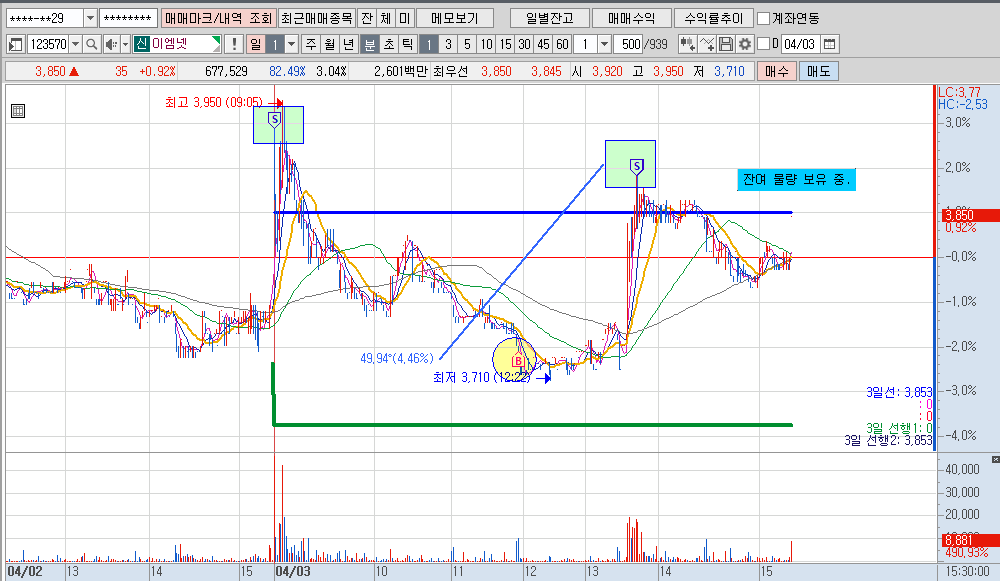Select 10-minute interval button
This screenshot has height=581, width=1000.
[x=487, y=44]
